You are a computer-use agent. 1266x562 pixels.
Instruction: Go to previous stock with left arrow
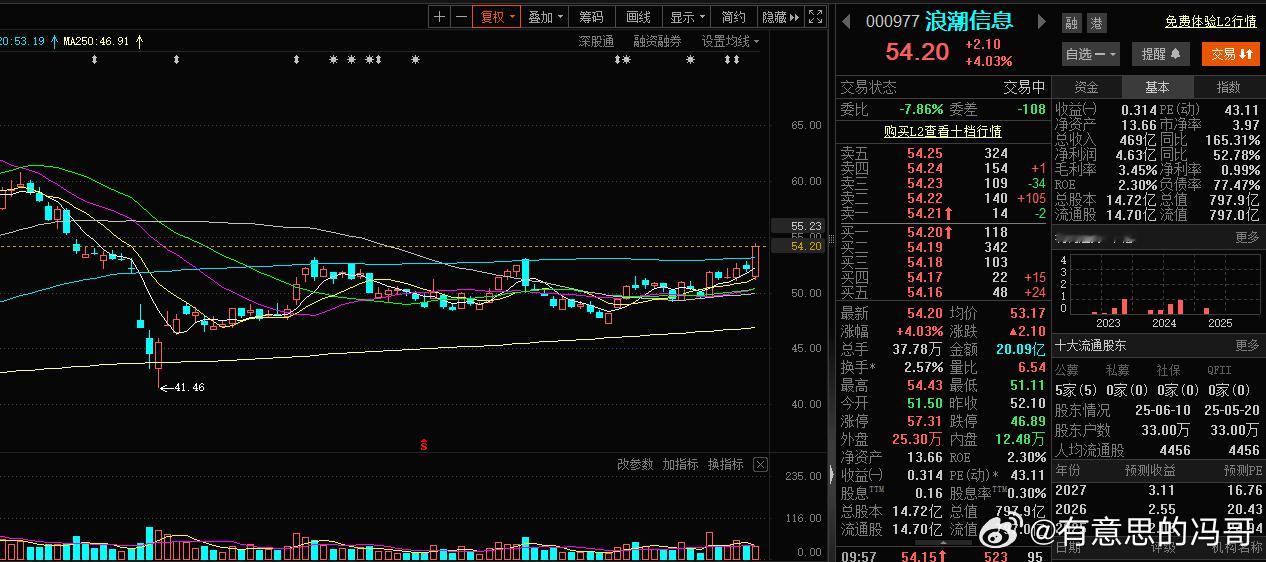845,22
